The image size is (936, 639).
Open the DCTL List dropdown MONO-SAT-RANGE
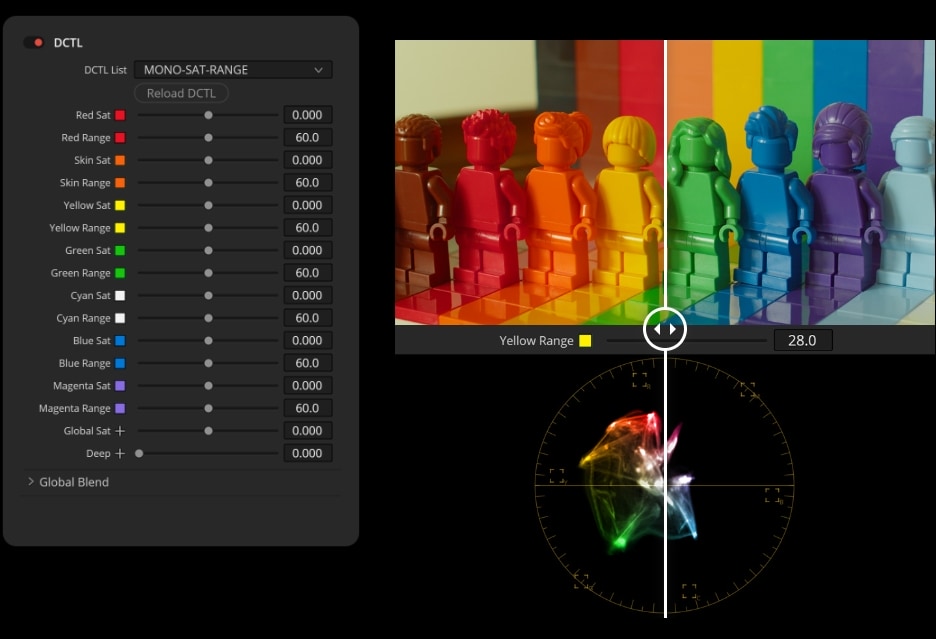[x=233, y=70]
